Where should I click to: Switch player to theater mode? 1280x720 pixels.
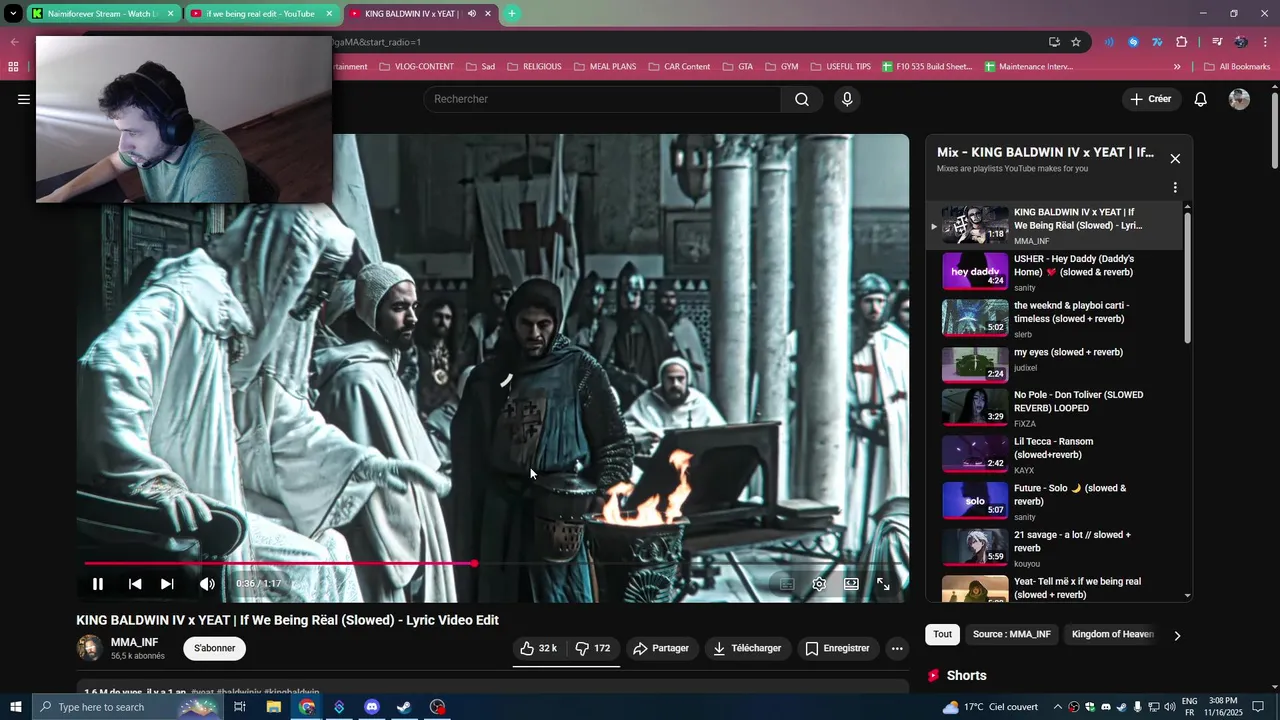pyautogui.click(x=851, y=584)
